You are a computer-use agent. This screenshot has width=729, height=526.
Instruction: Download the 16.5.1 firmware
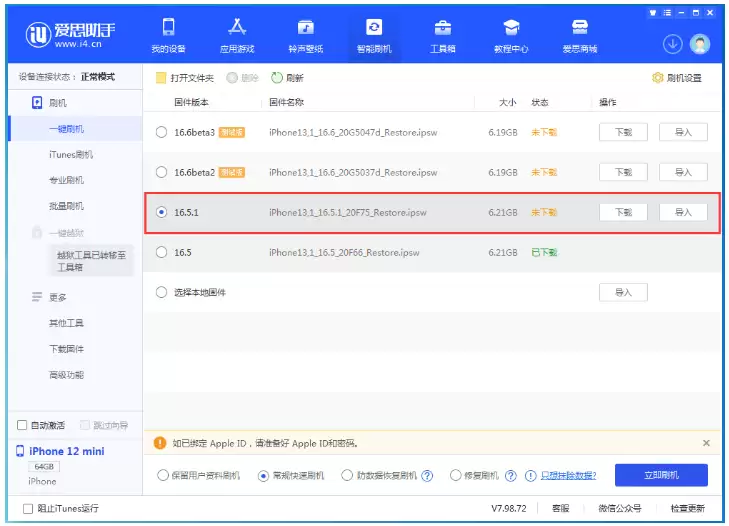click(x=623, y=212)
